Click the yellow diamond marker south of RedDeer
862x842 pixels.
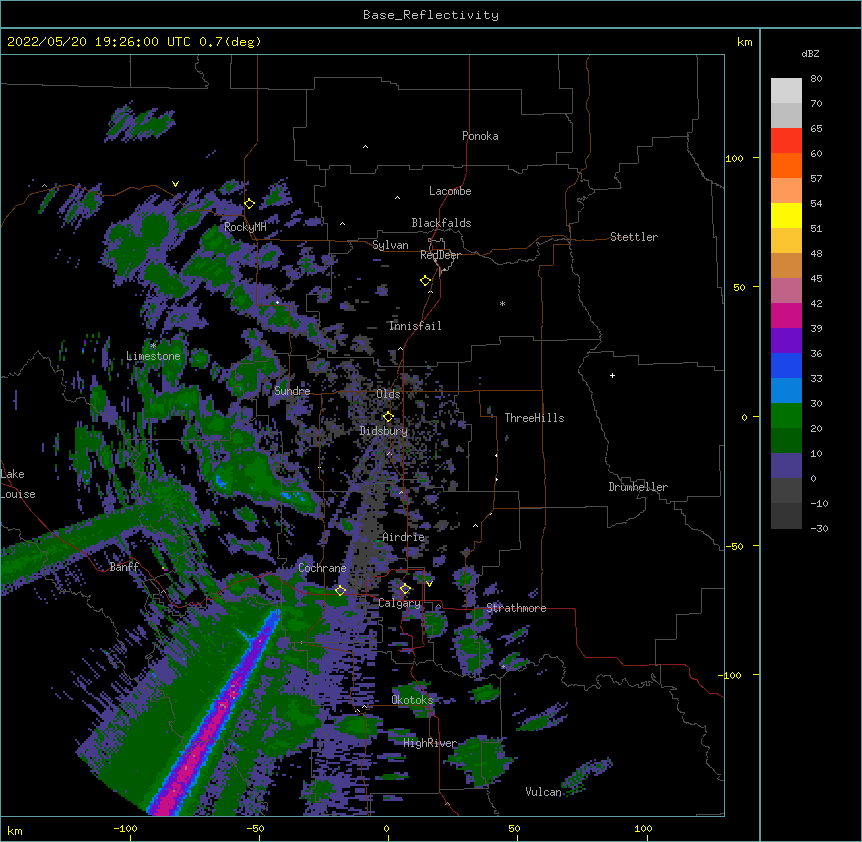pos(425,281)
